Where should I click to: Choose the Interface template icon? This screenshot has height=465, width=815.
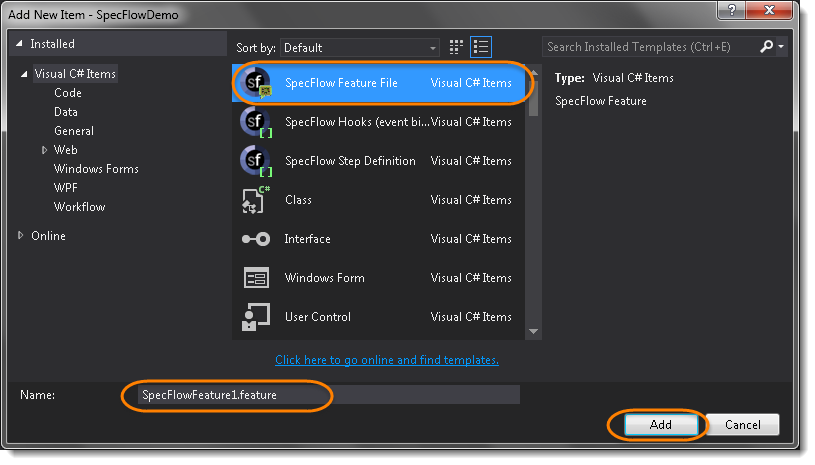coord(256,239)
